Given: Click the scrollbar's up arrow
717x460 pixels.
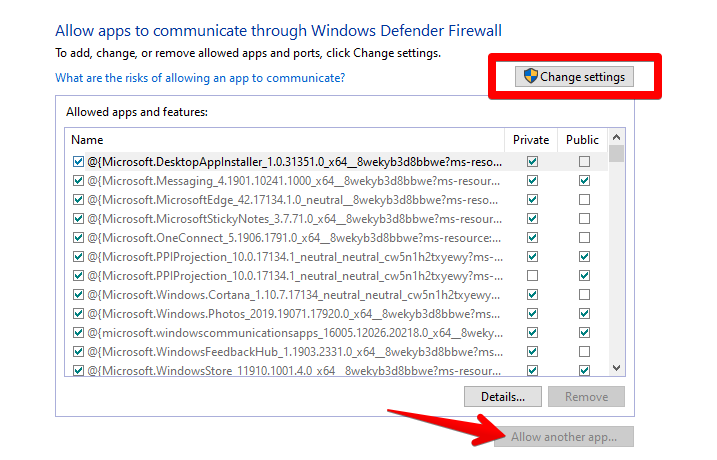Looking at the screenshot, I should click(616, 137).
